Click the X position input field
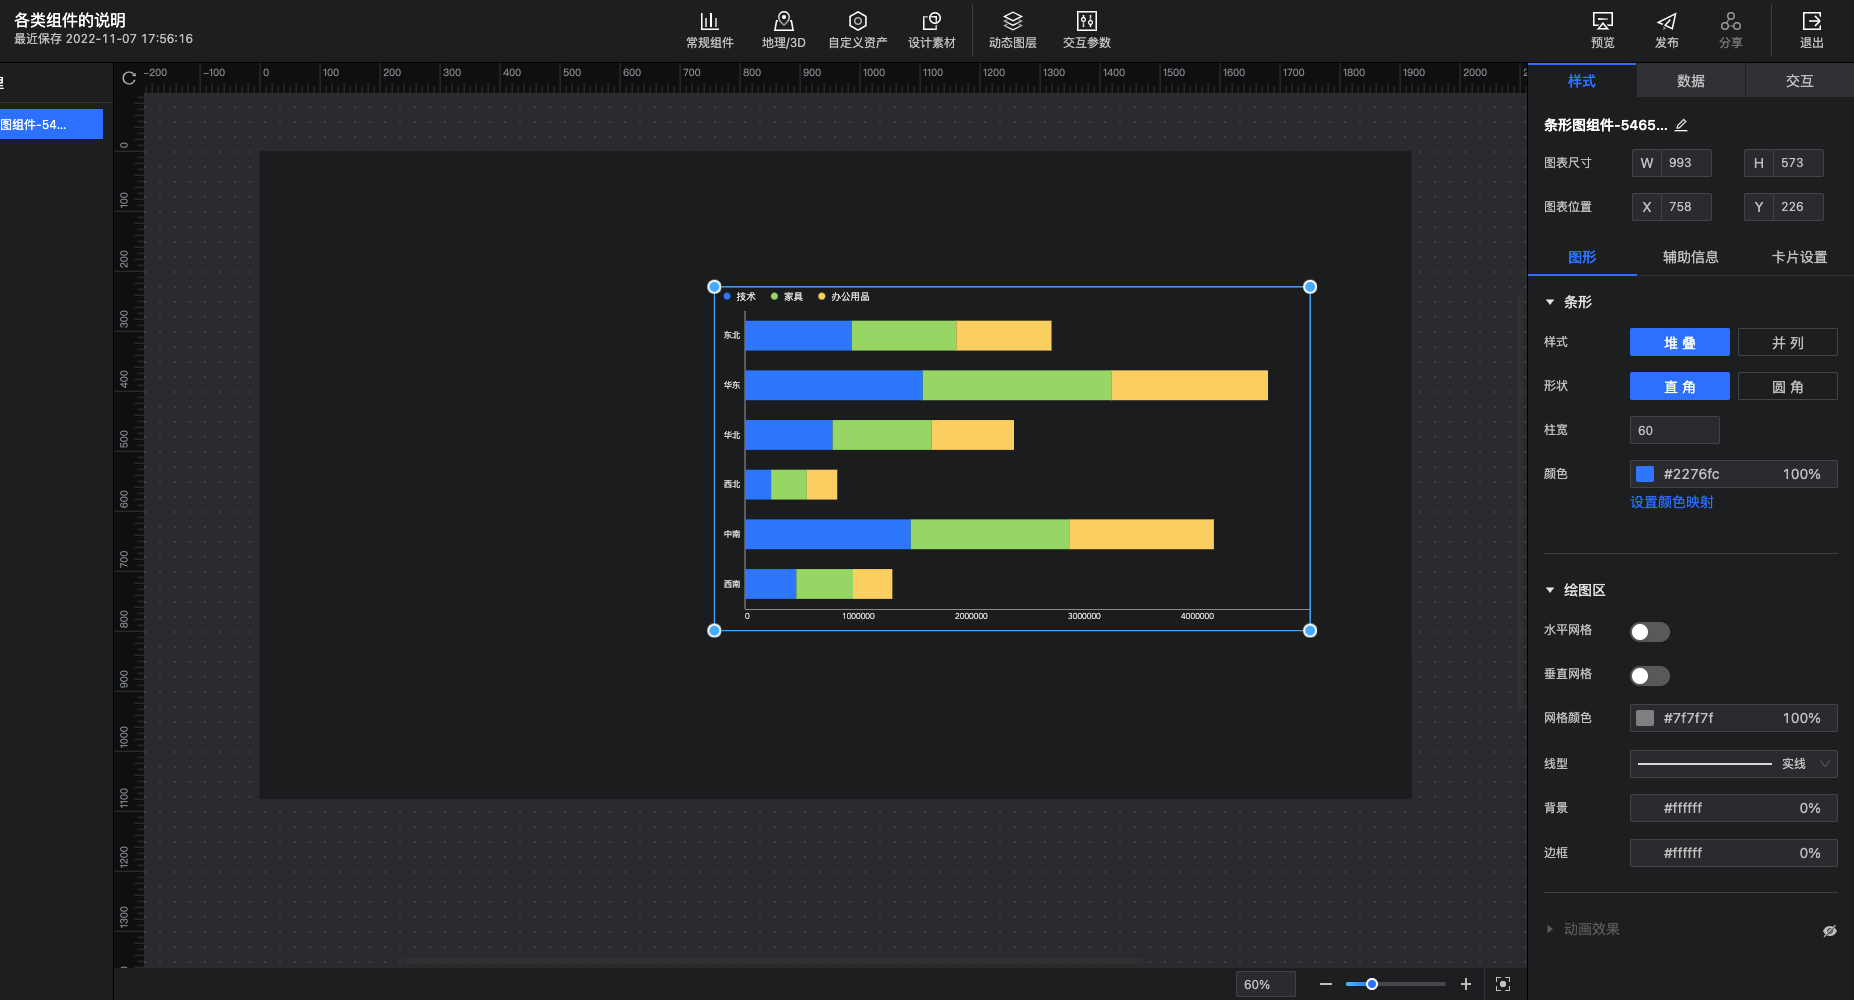The height and width of the screenshot is (1000, 1854). (x=1686, y=207)
